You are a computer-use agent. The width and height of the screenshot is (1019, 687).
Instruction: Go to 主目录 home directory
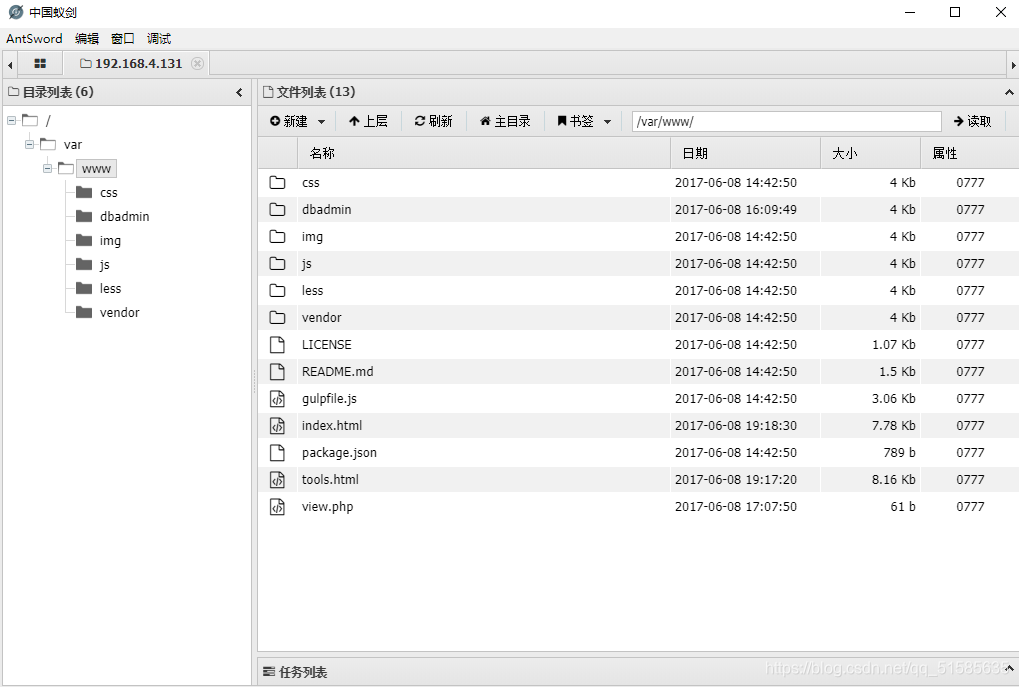[x=505, y=122]
